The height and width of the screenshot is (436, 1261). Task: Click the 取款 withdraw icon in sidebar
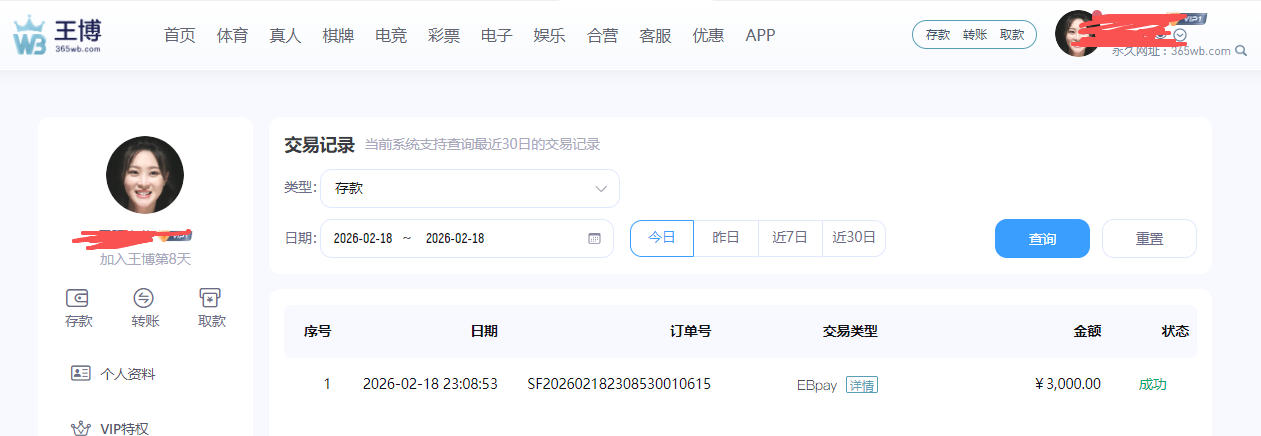(211, 298)
